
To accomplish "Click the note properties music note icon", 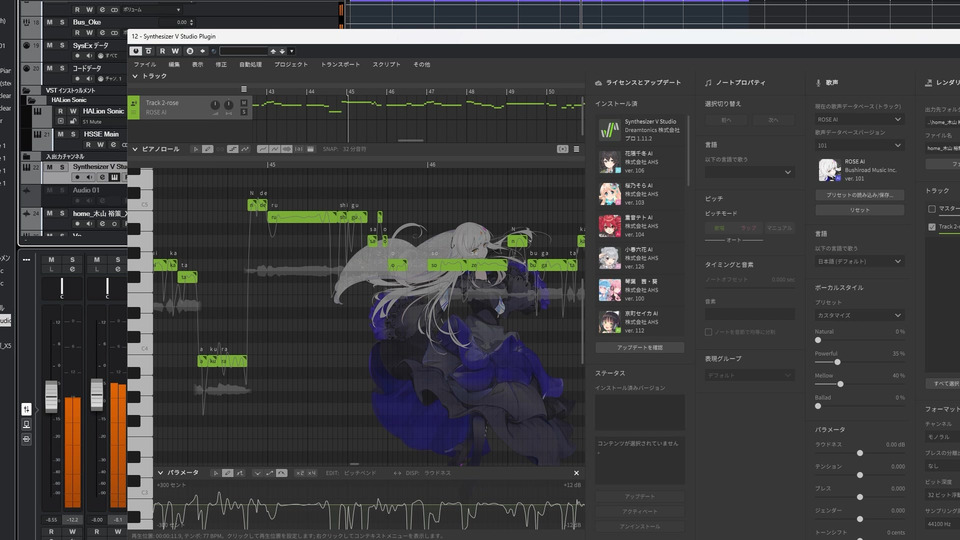I will pos(708,83).
